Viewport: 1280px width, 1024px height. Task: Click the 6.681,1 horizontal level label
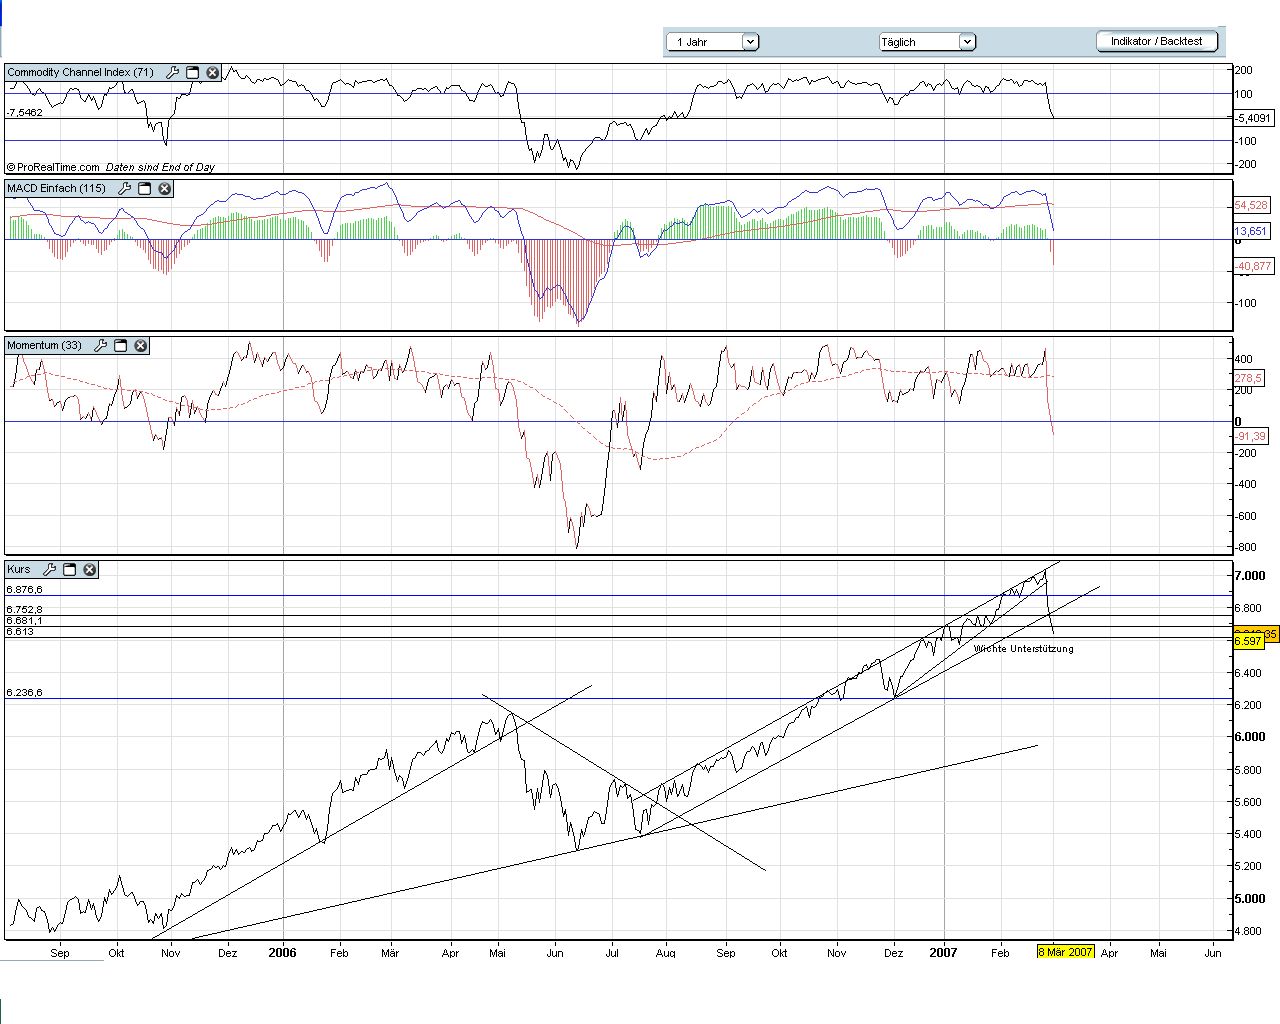click(x=24, y=621)
